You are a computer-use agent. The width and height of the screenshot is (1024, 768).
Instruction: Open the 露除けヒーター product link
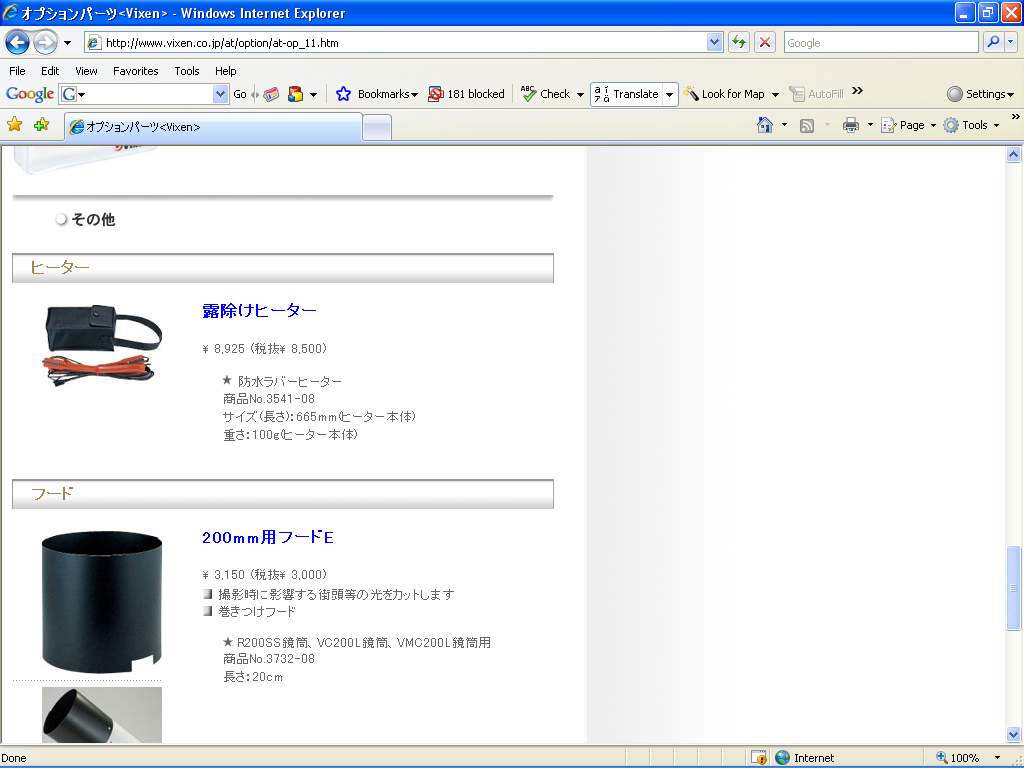pos(259,311)
